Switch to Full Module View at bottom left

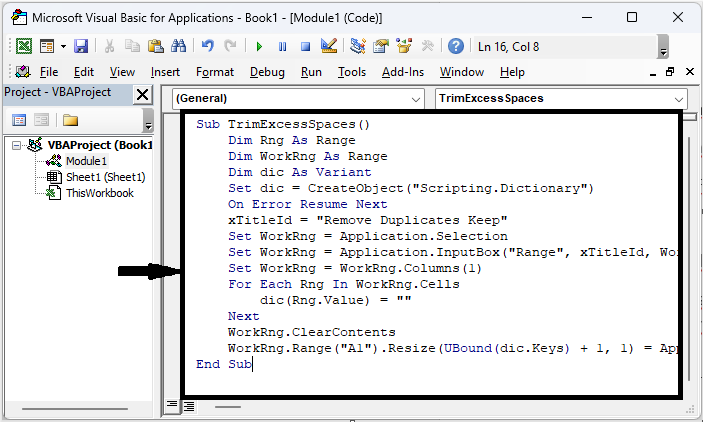click(x=188, y=405)
